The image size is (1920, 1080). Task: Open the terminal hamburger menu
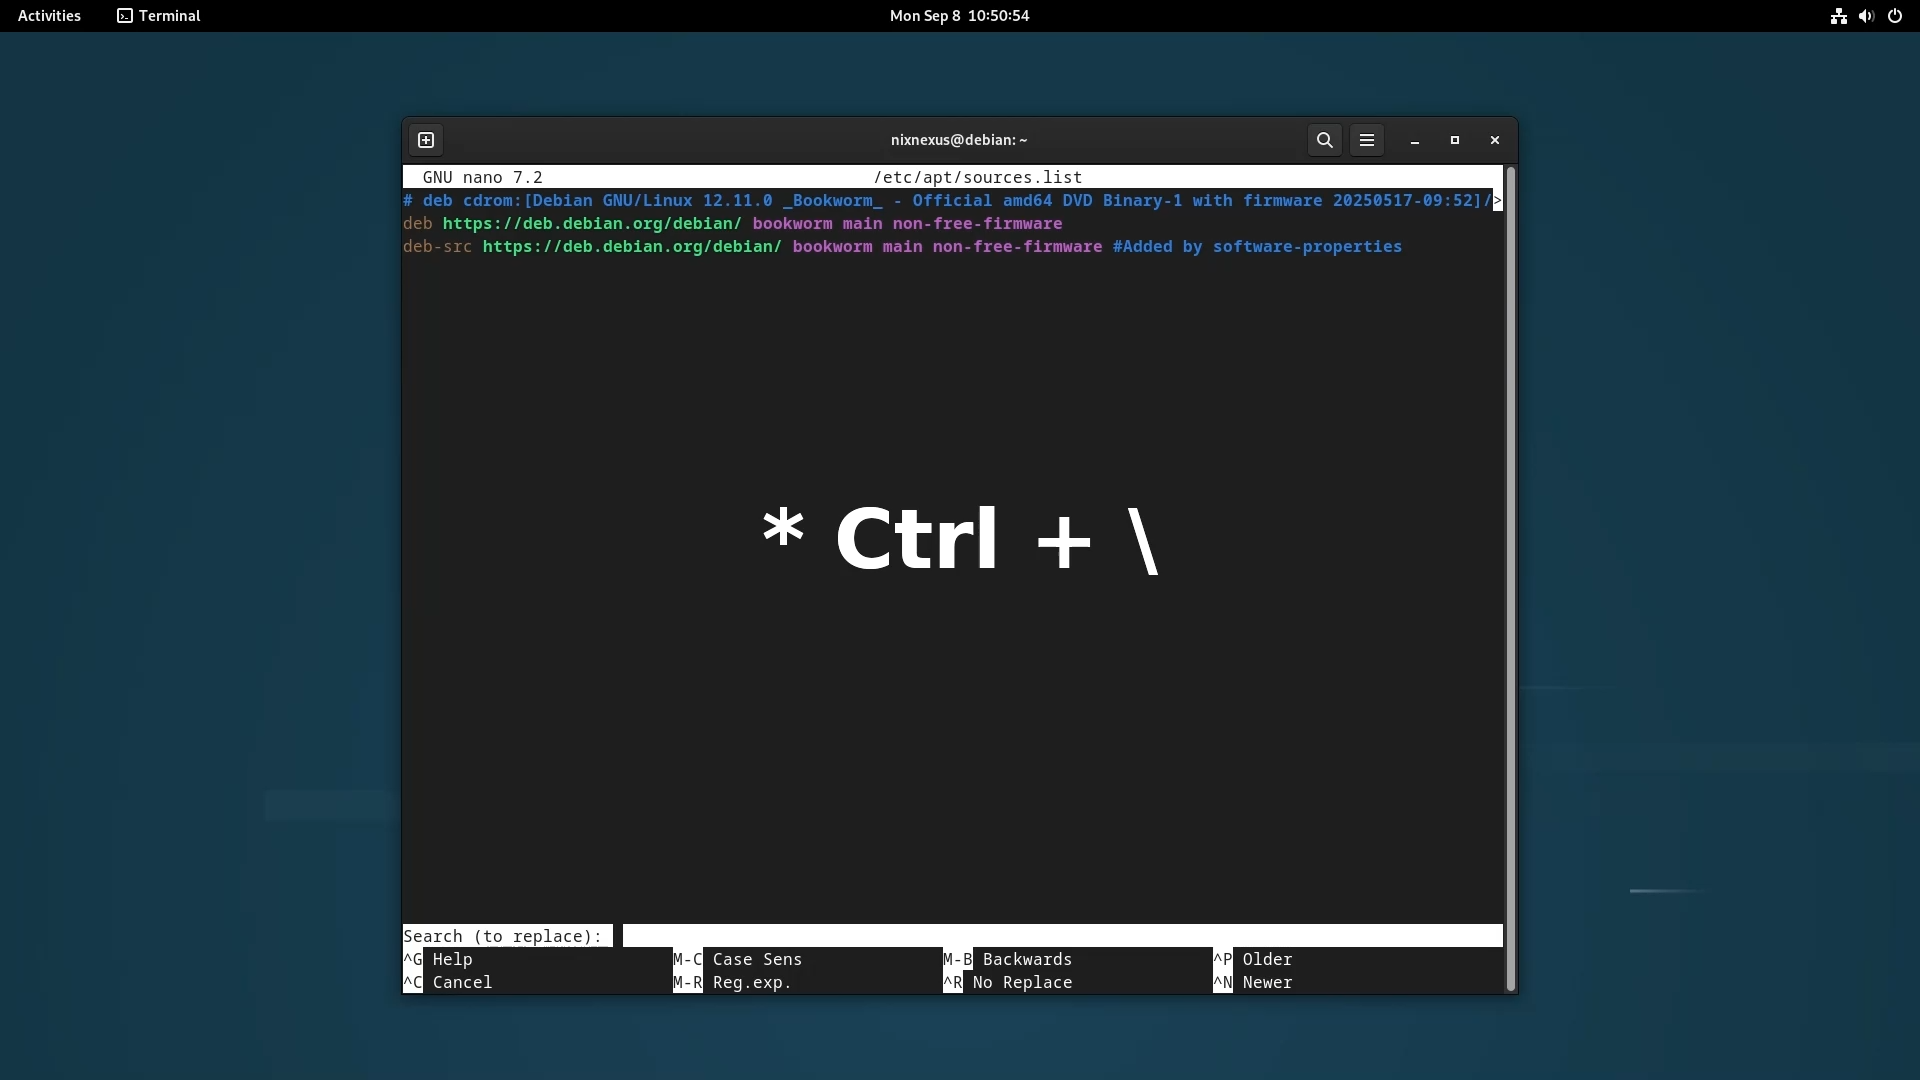click(1367, 140)
